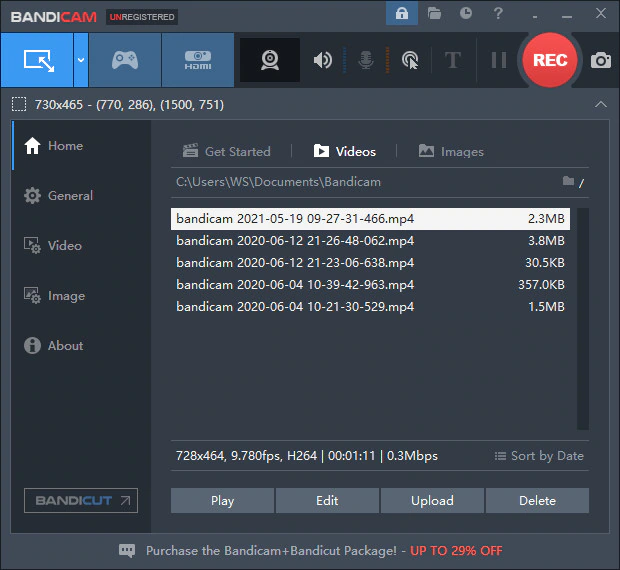Select the Screen Recording mode icon

click(38, 60)
